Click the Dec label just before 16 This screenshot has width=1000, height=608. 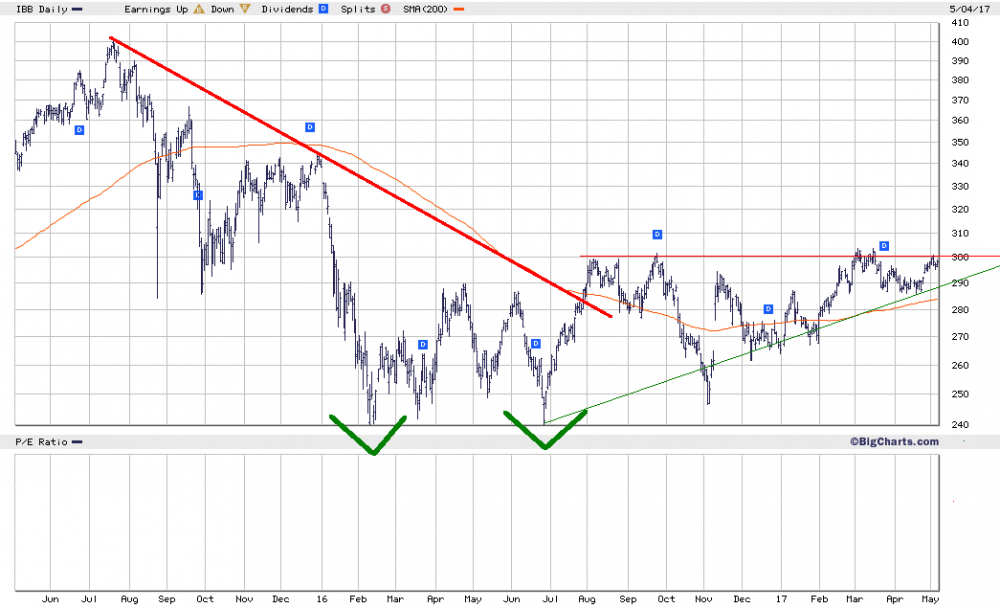coord(281,599)
